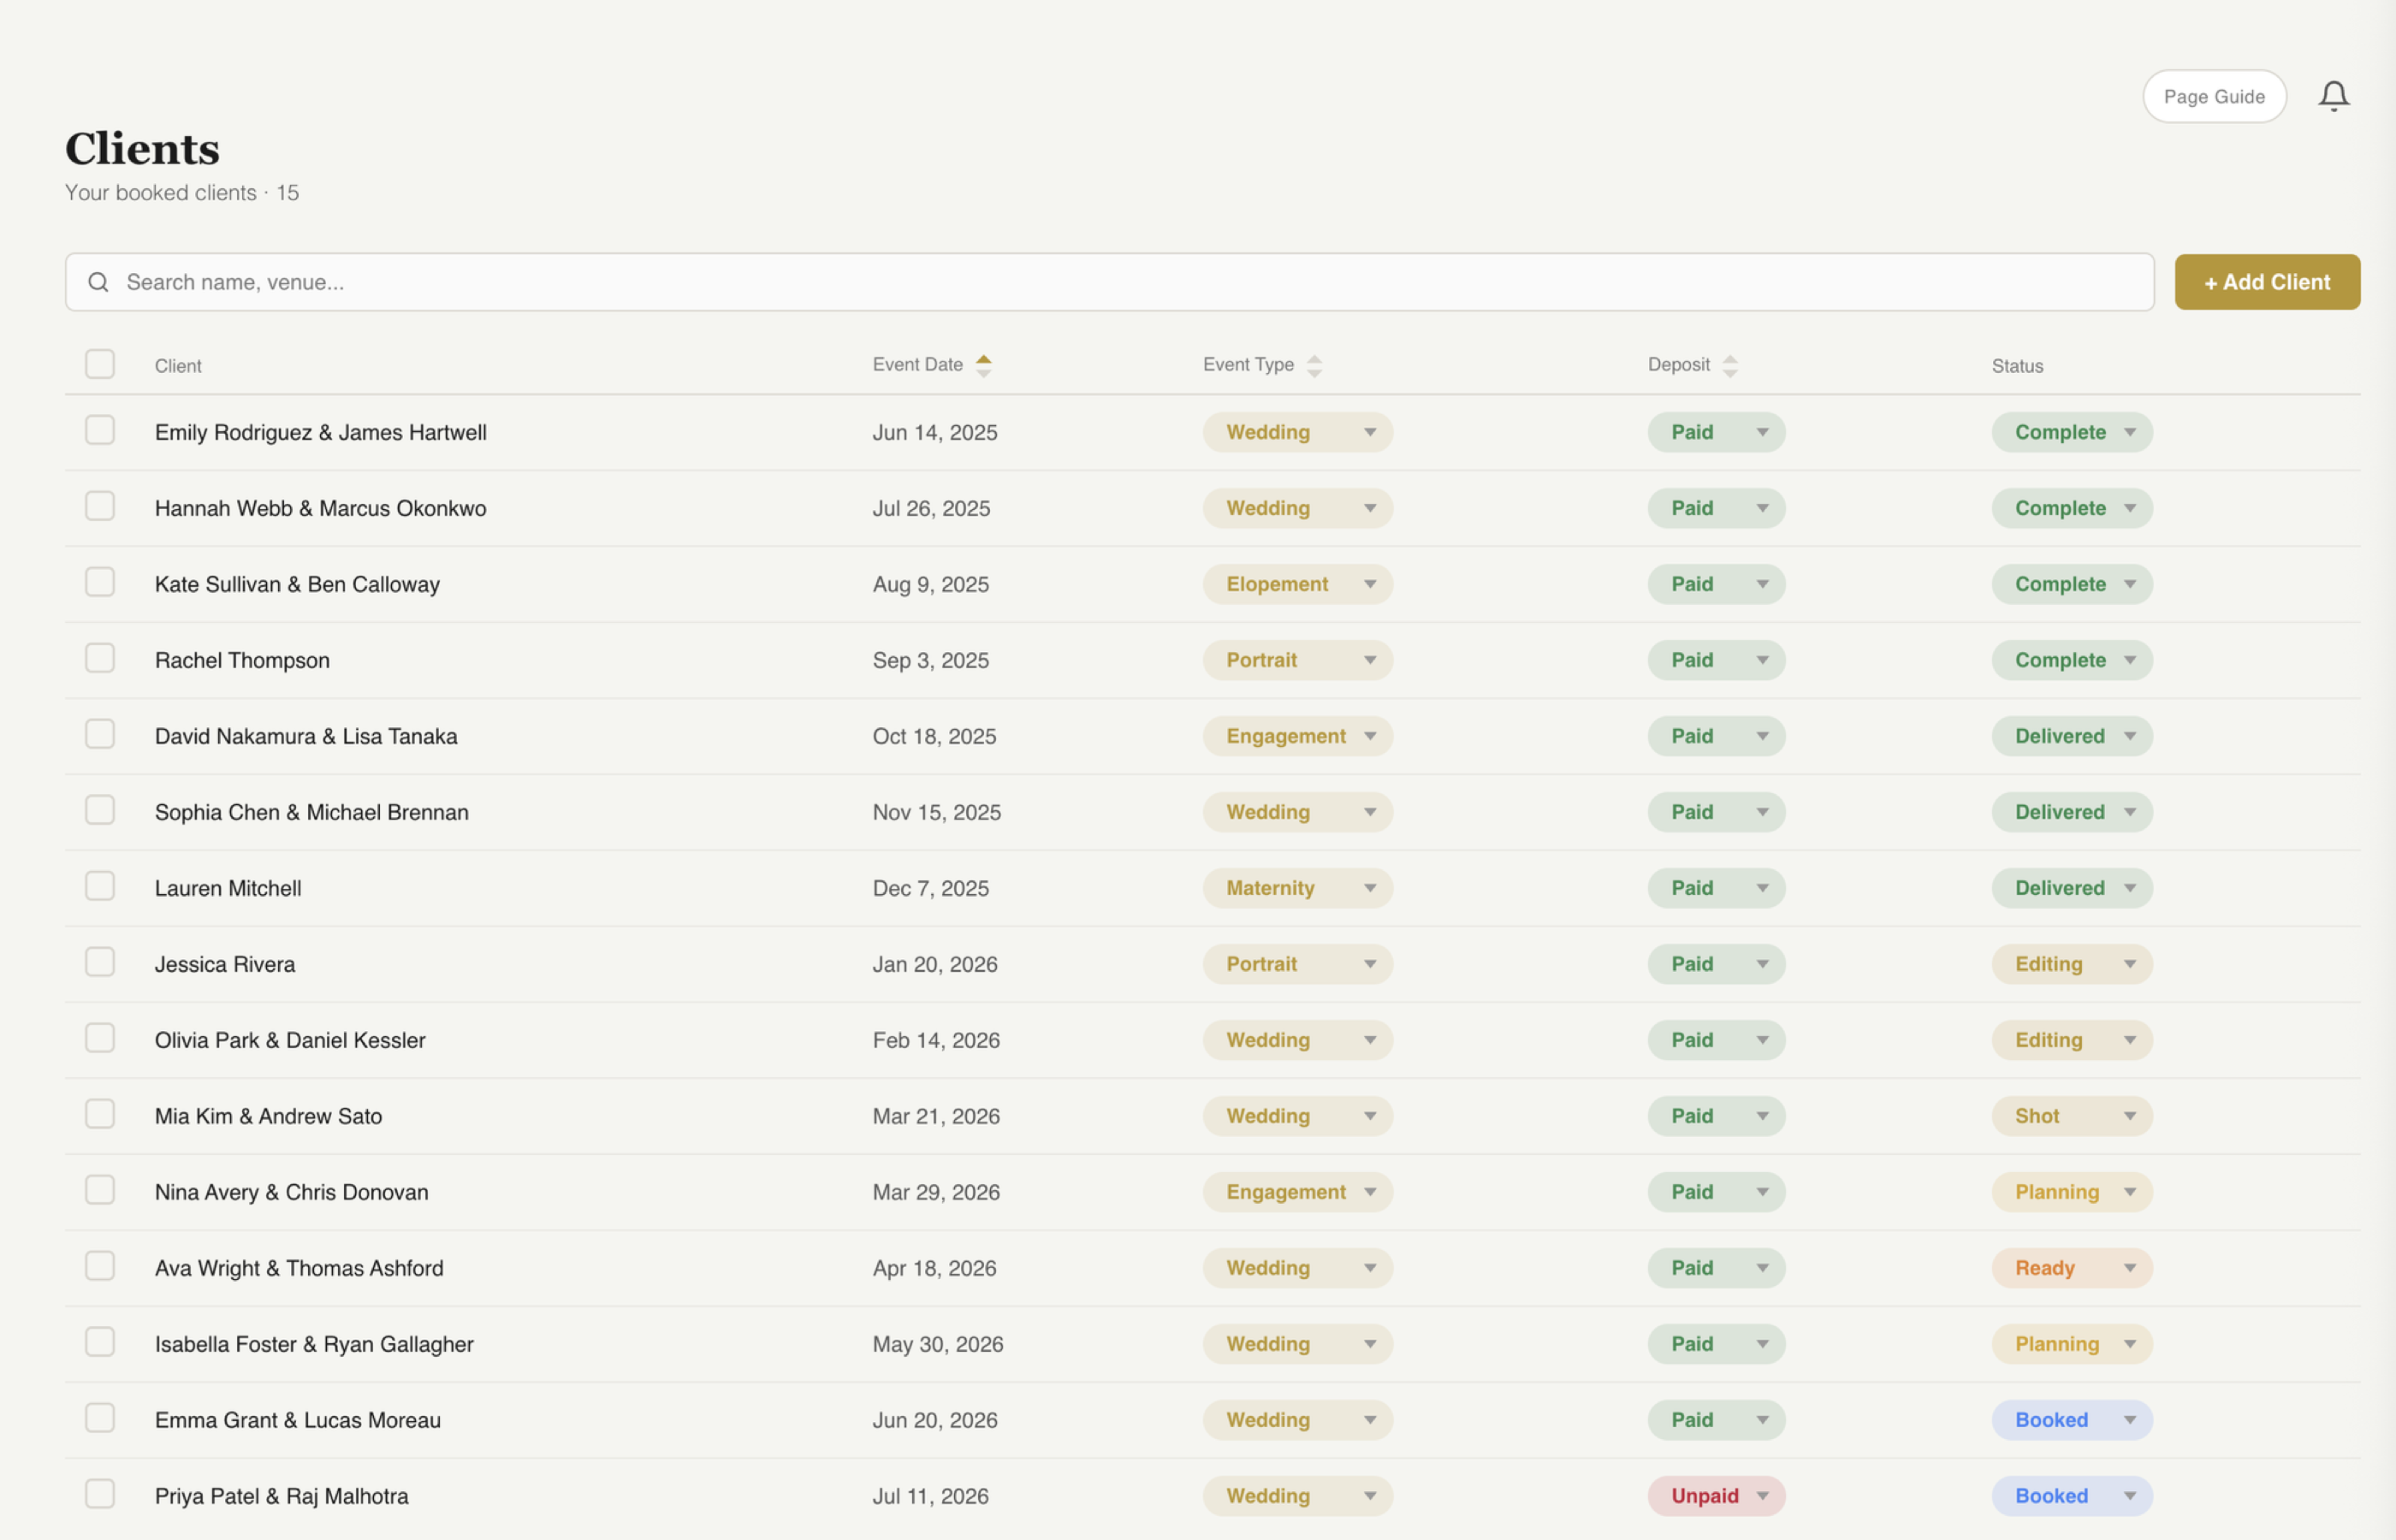Change the Booked status dropdown for Emma Grant

click(x=2072, y=1419)
